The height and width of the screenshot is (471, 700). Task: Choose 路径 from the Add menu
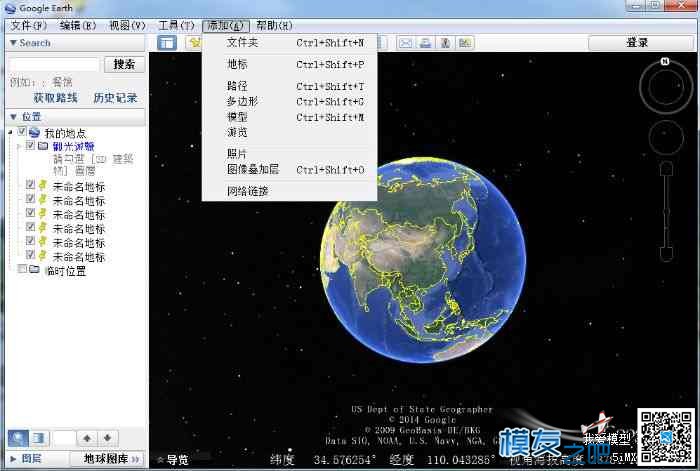(x=290, y=86)
